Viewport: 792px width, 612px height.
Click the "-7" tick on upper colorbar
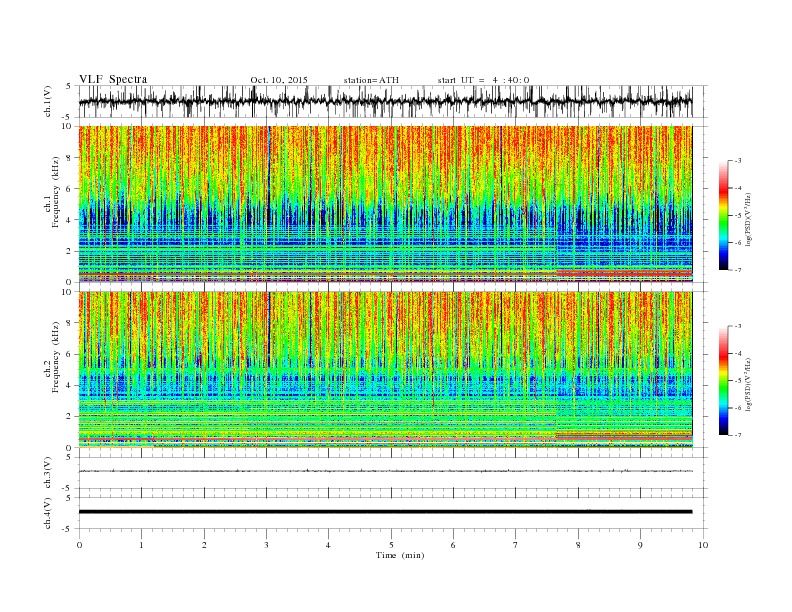[737, 270]
